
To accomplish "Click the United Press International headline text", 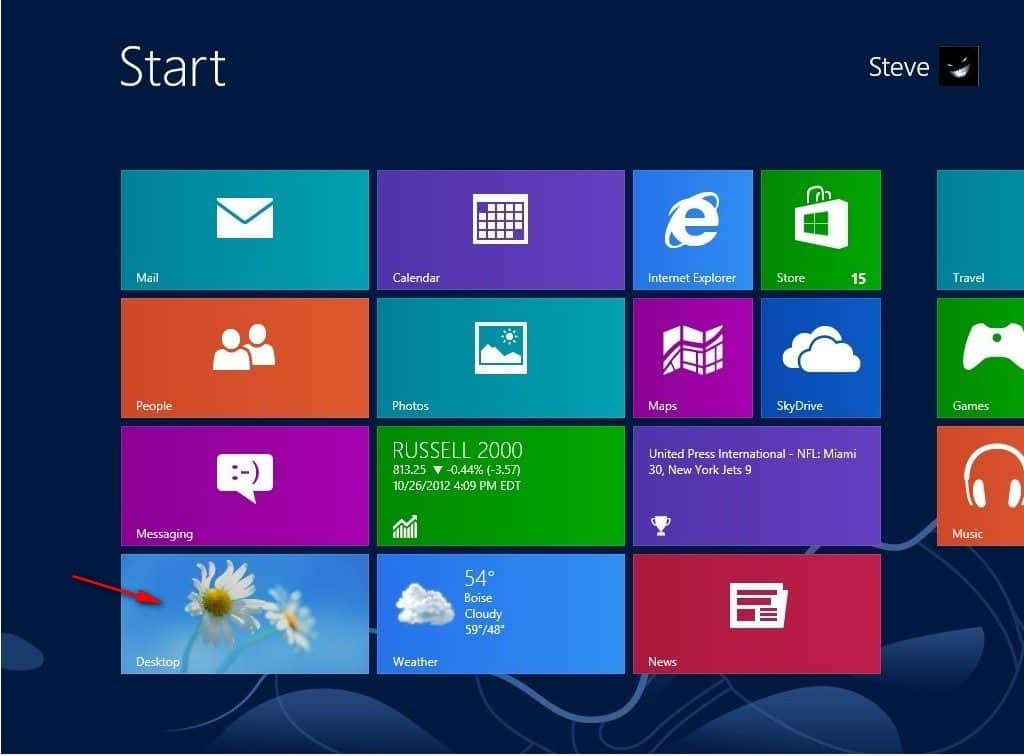I will [752, 462].
